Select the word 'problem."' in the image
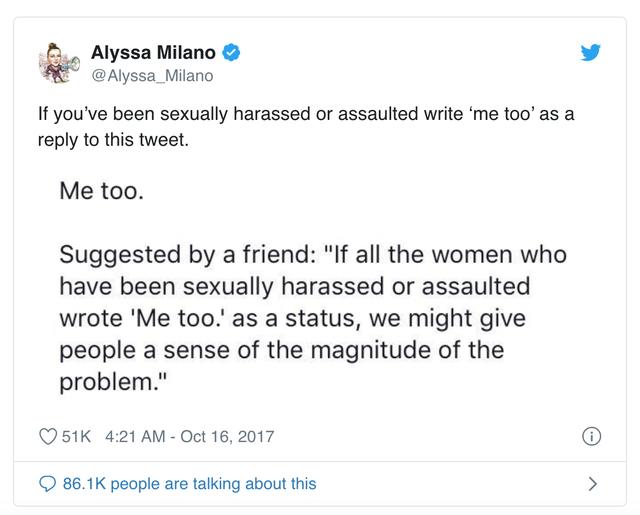This screenshot has height=515, width=640. (x=113, y=382)
